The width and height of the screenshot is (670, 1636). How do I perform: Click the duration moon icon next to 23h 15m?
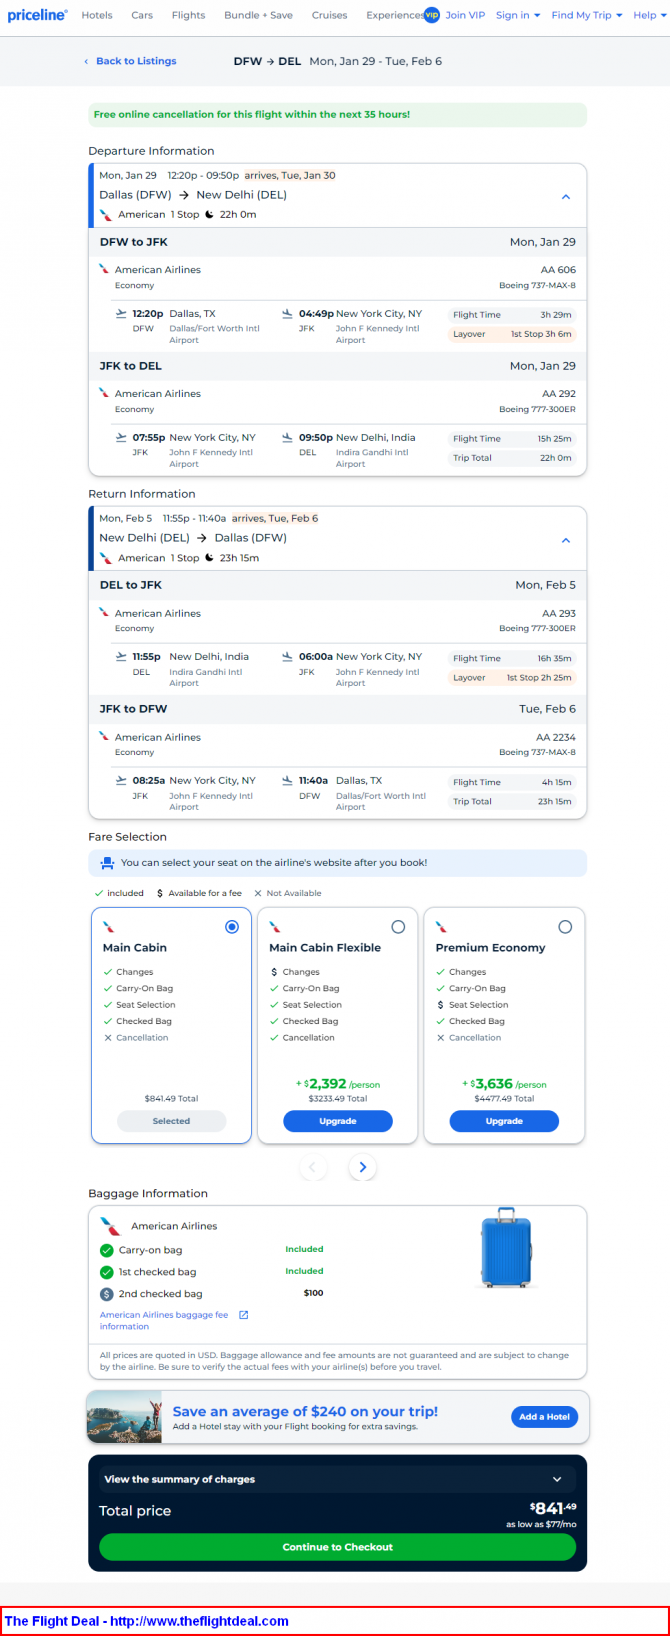click(x=209, y=558)
